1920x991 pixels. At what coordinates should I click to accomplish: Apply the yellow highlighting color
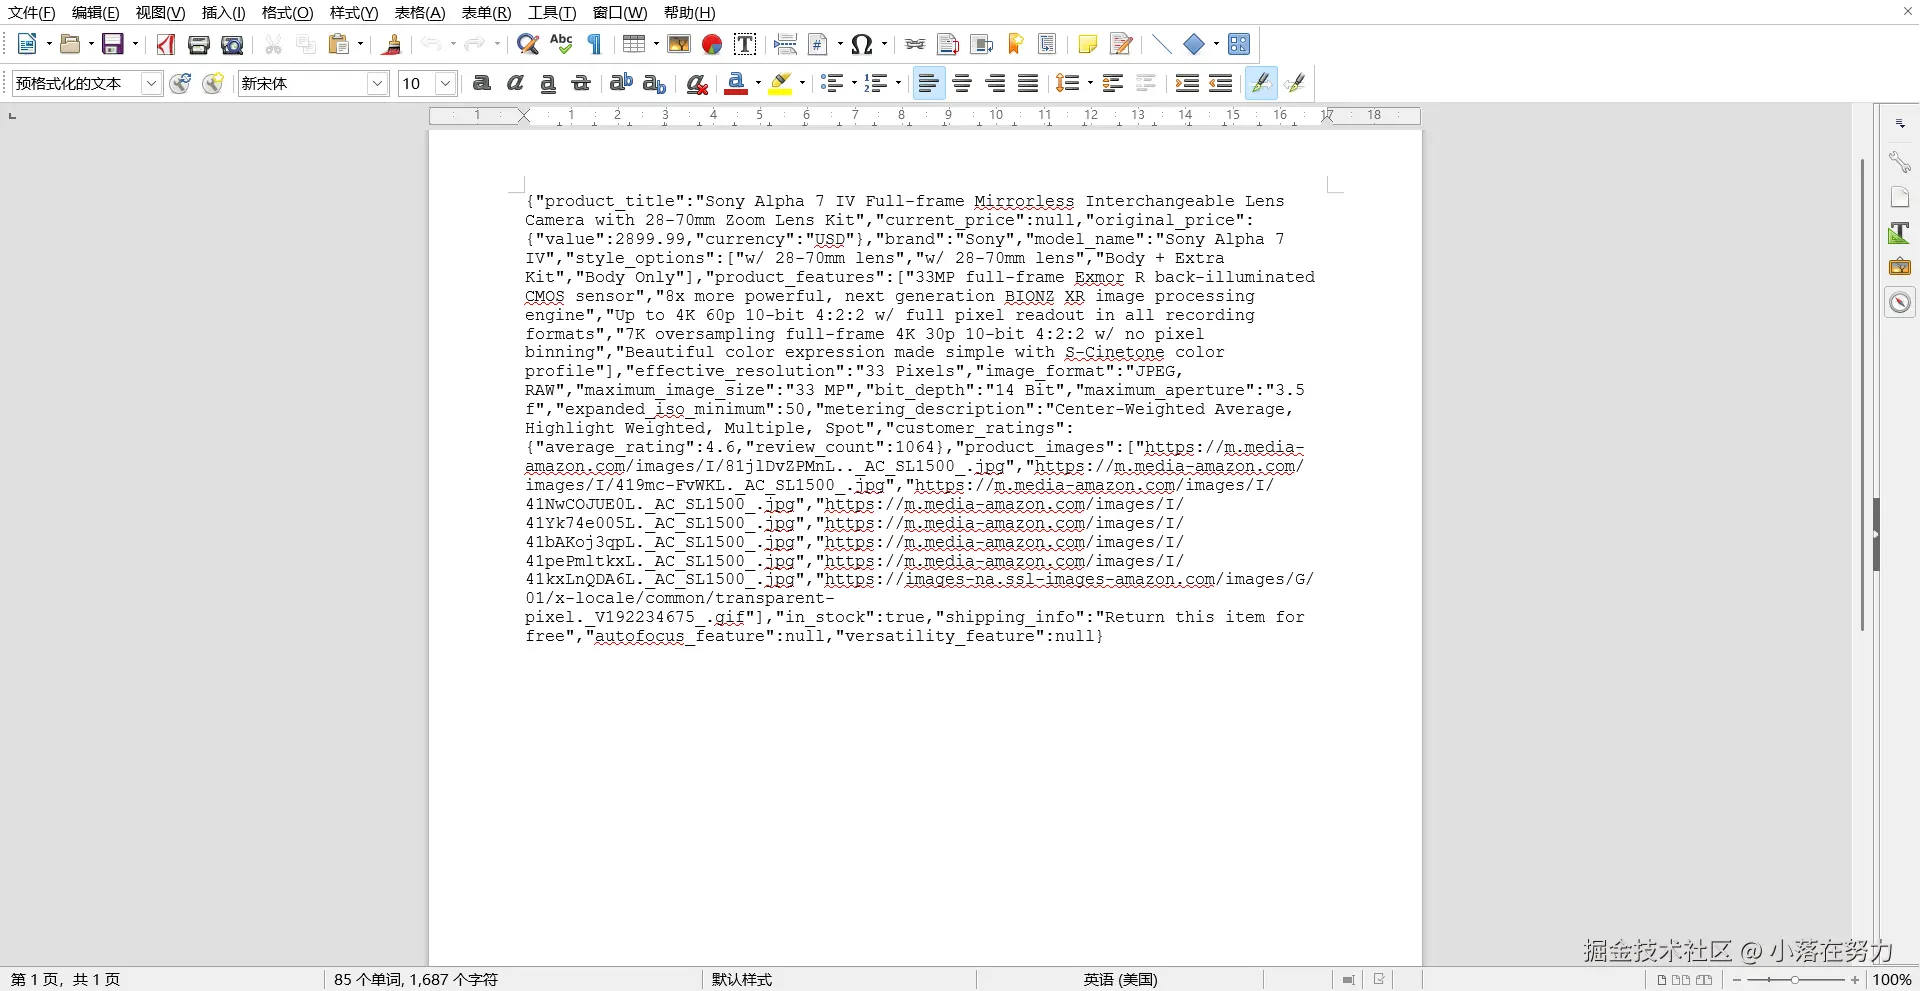coord(780,84)
